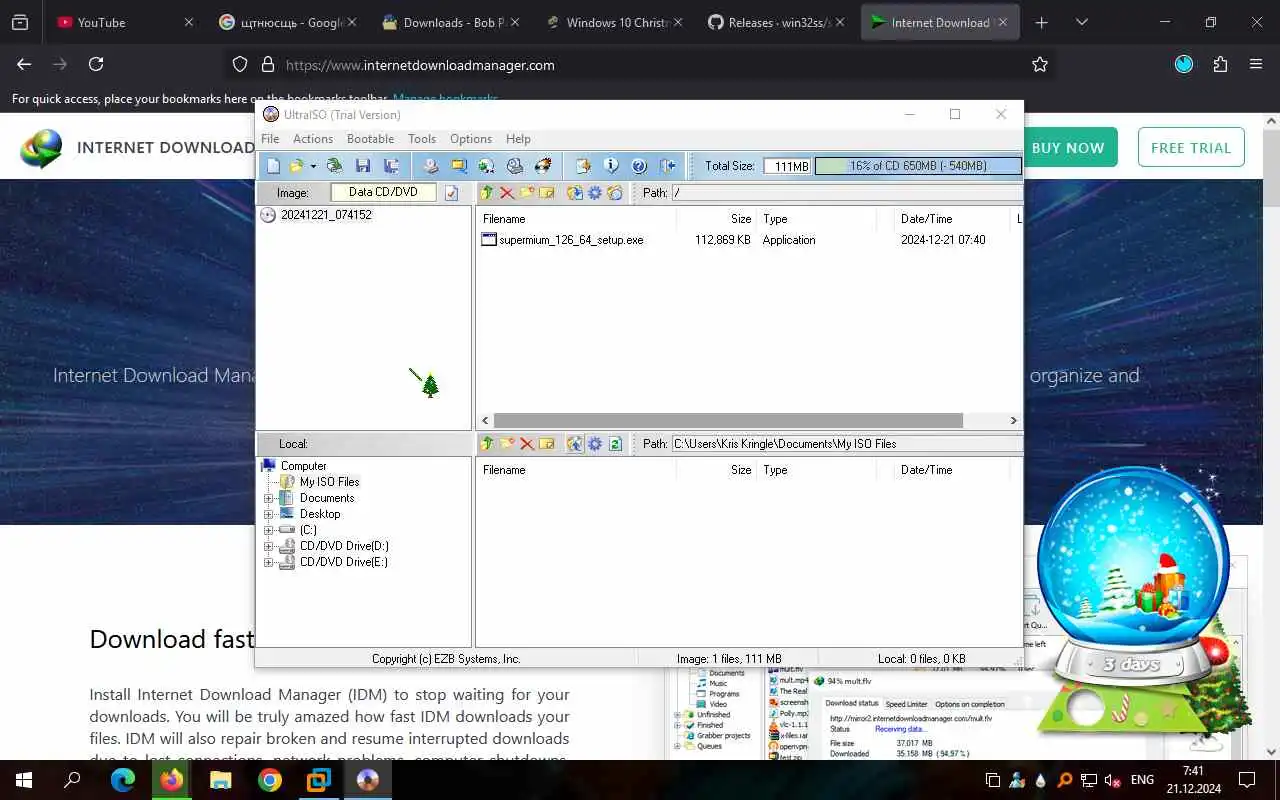Image resolution: width=1280 pixels, height=800 pixels.
Task: Click the scrollbar left arrow in image file list
Action: (x=486, y=421)
